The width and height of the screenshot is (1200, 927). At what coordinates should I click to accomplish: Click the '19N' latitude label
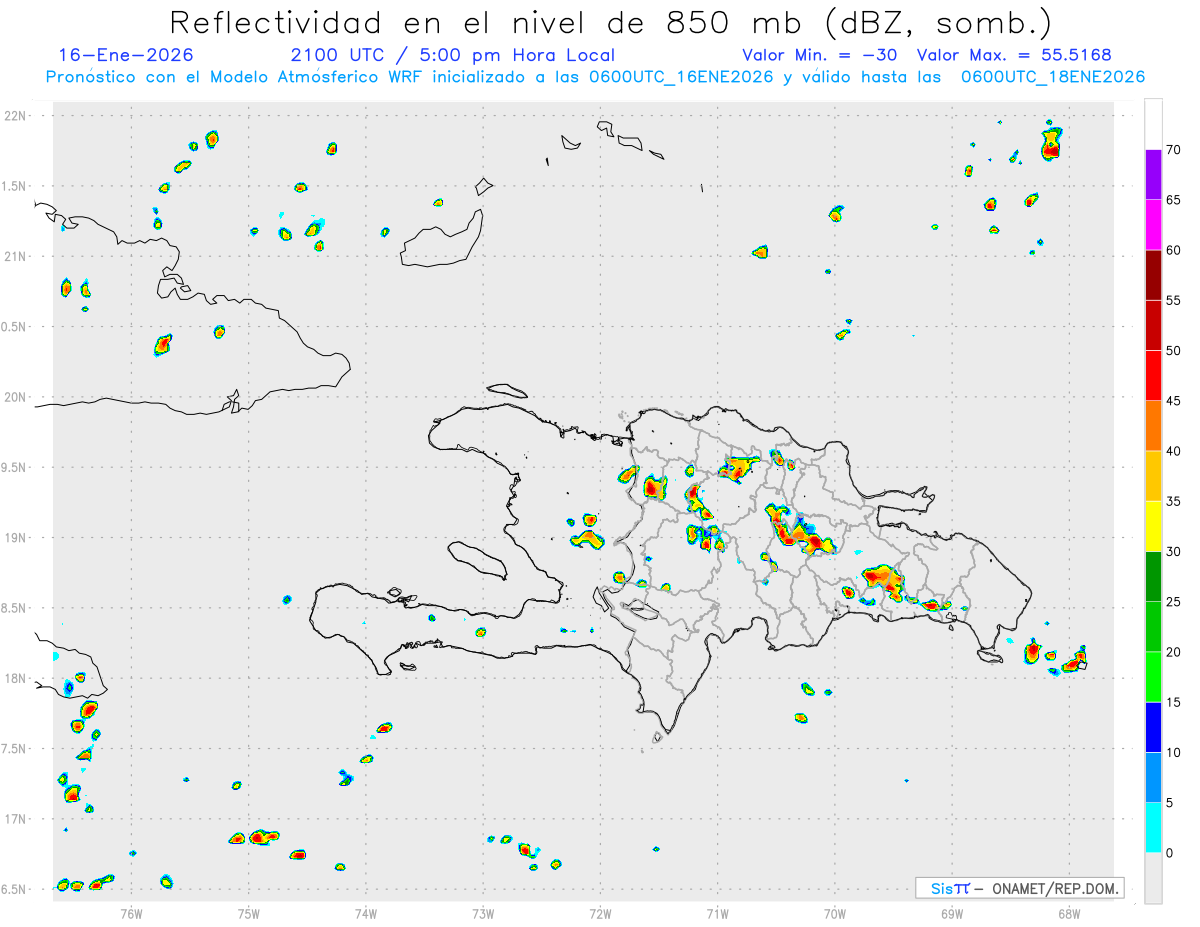coord(17,537)
